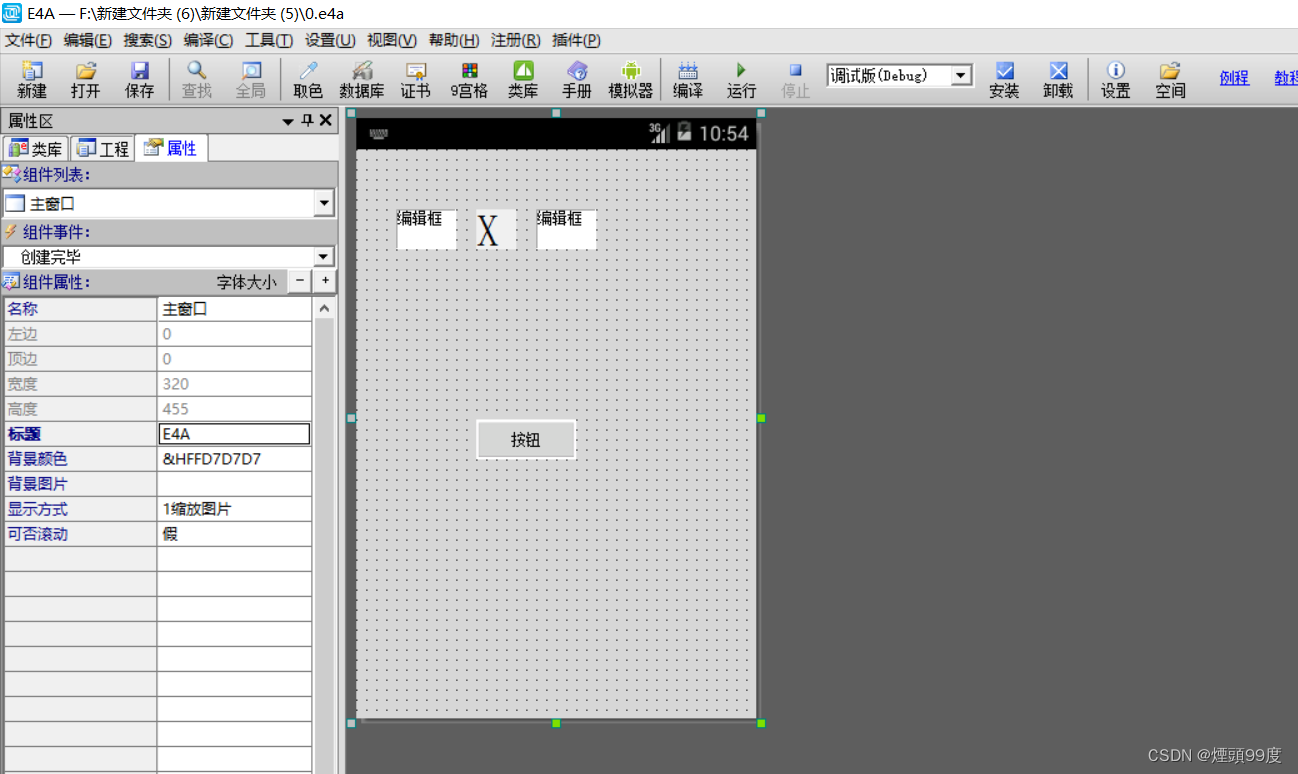Switch to the 类库 tab
The image size is (1298, 774).
36,149
